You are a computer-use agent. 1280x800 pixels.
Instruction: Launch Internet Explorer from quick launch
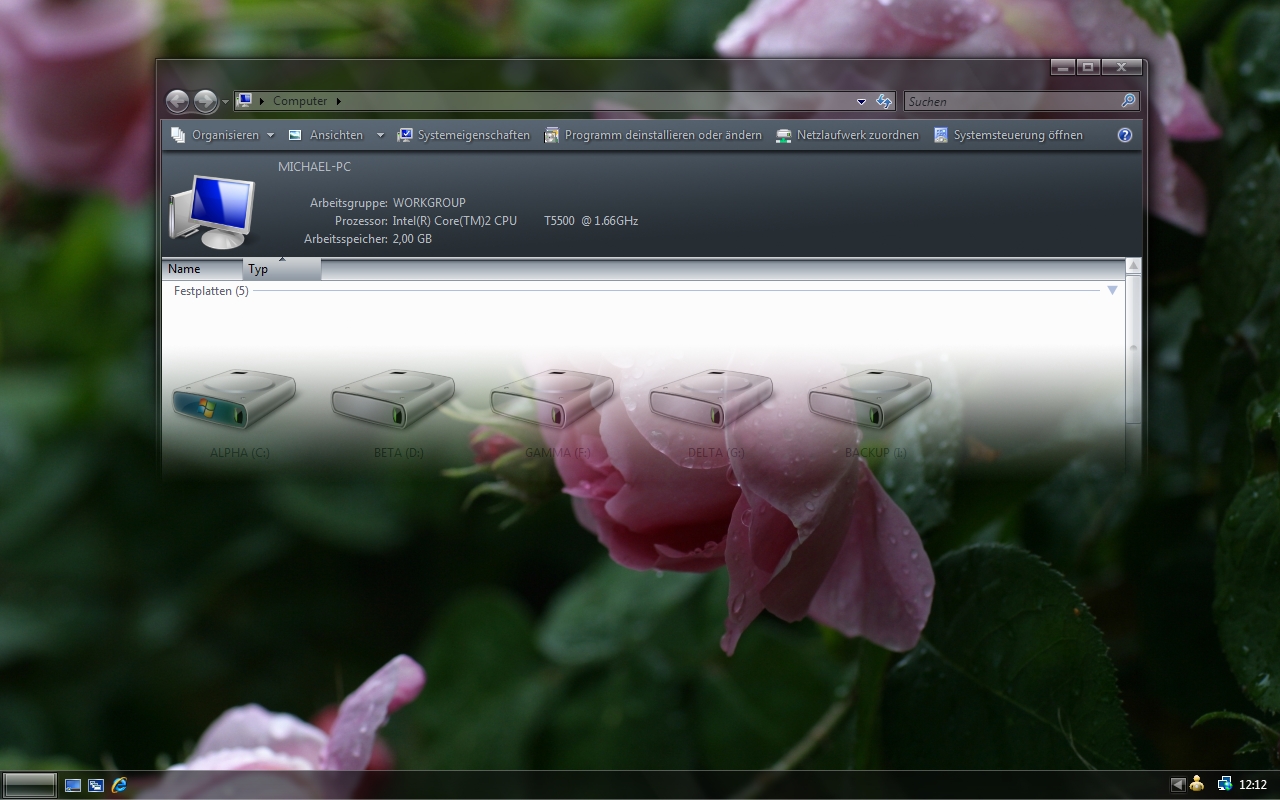coord(120,785)
